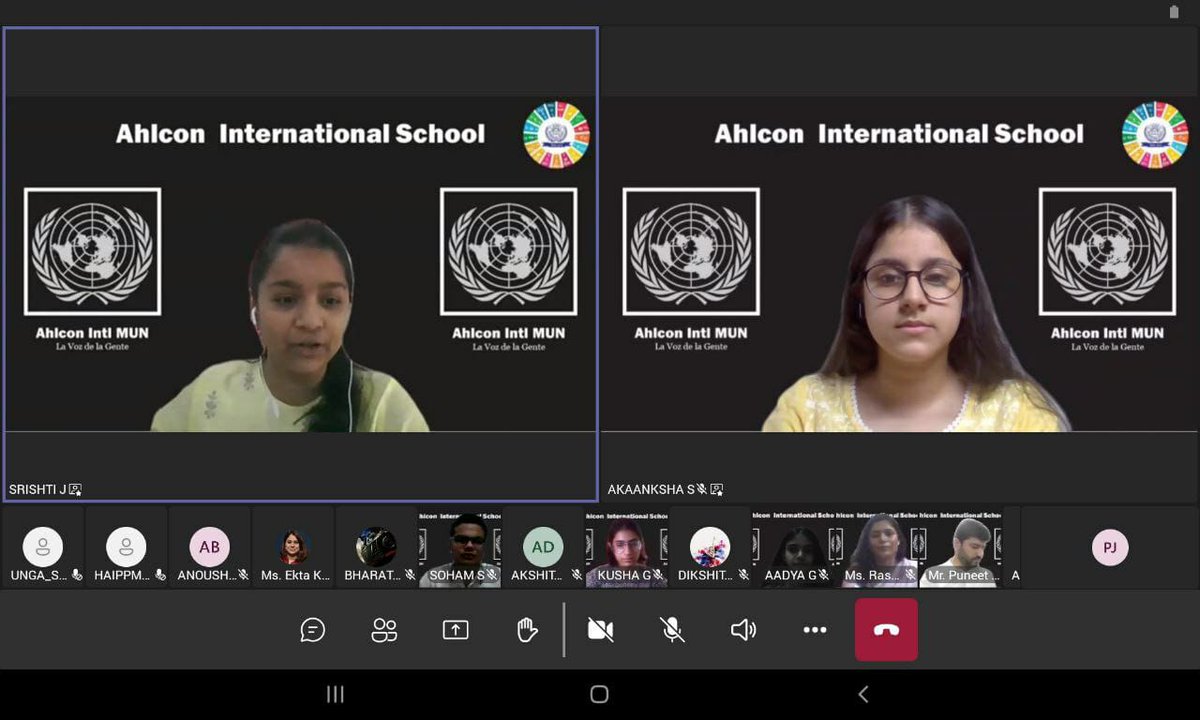
Task: Open the more options menu
Action: (x=815, y=630)
